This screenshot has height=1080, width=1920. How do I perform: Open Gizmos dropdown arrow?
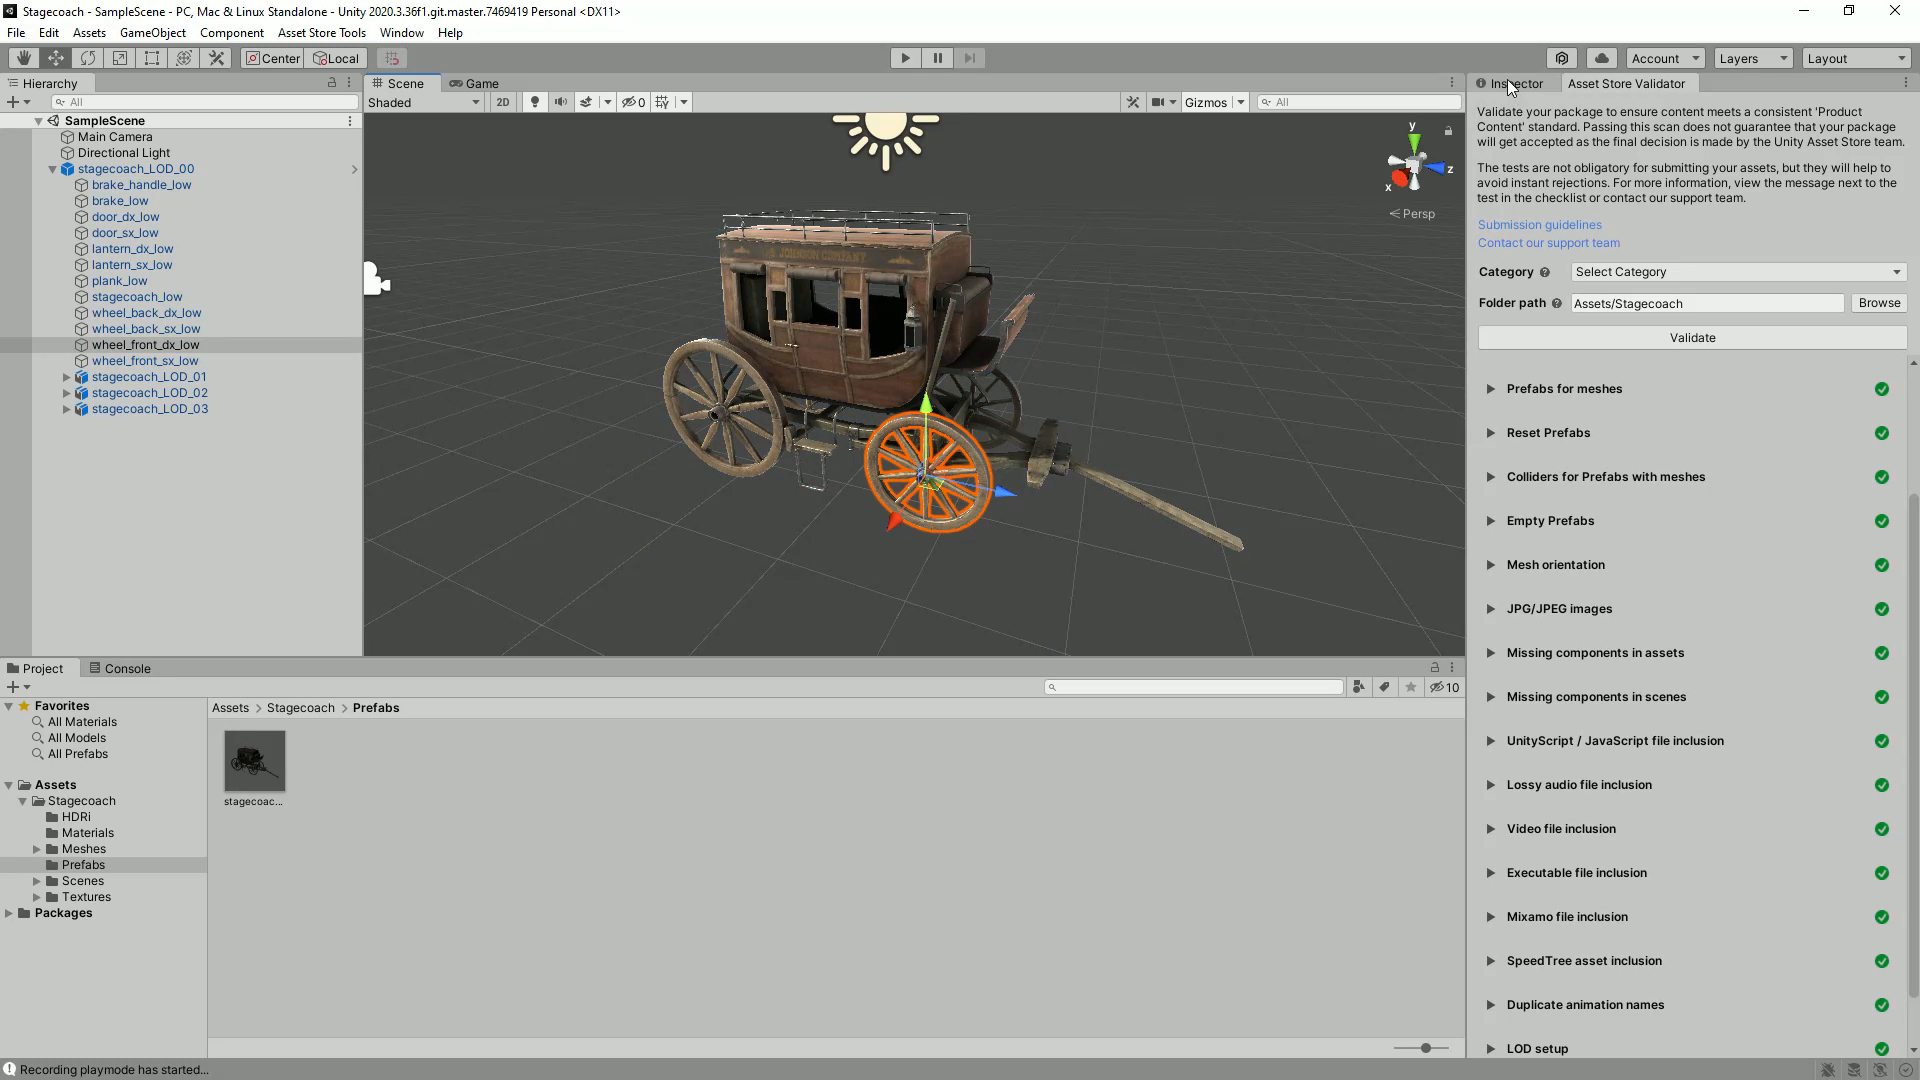[1241, 102]
